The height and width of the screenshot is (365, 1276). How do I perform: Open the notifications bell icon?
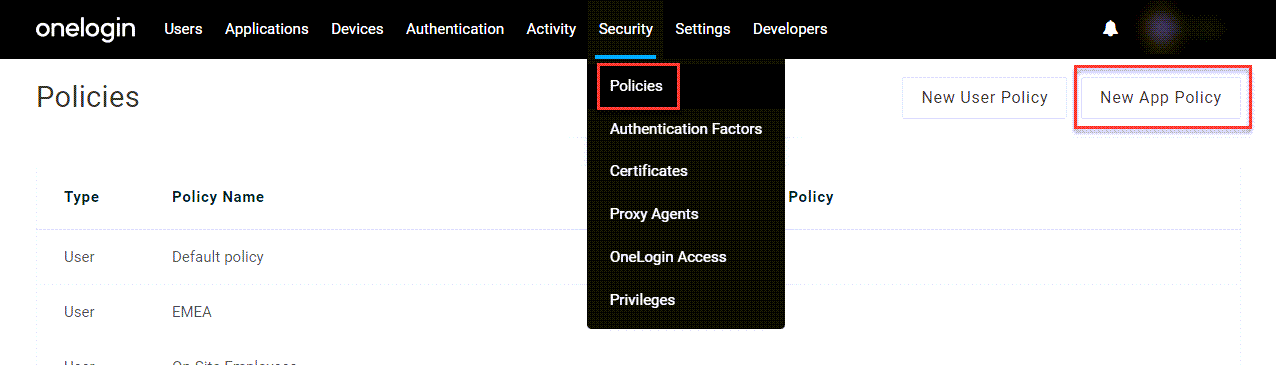[x=1110, y=29]
